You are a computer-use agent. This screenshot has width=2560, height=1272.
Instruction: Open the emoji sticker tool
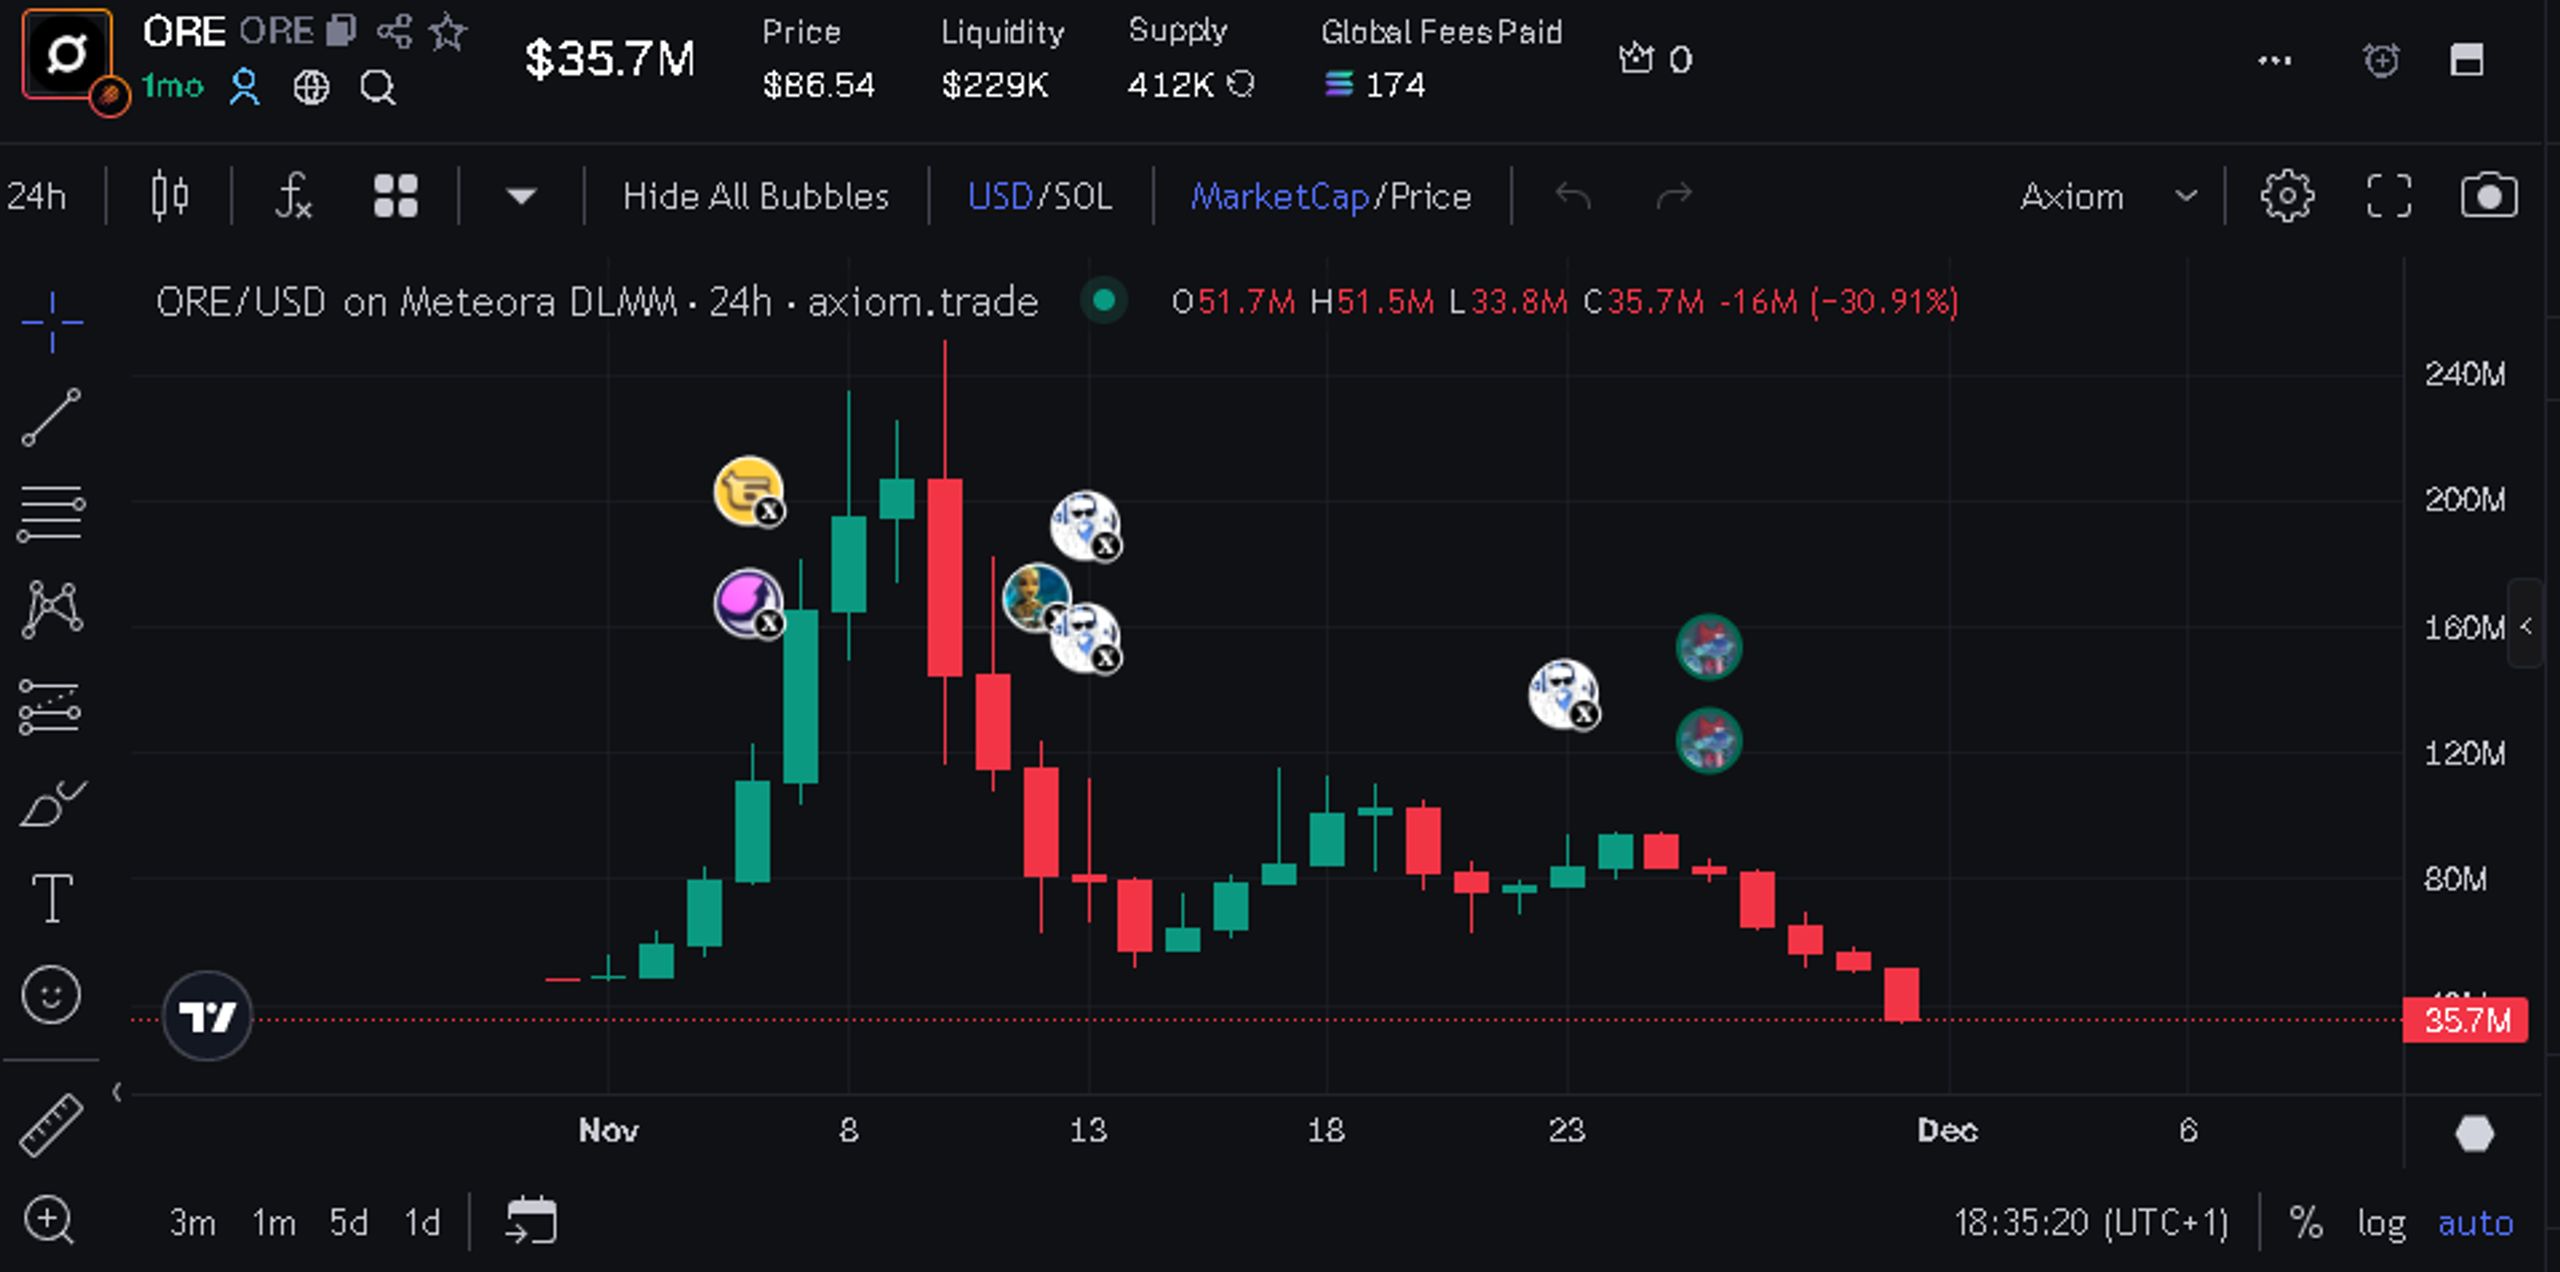coord(51,995)
